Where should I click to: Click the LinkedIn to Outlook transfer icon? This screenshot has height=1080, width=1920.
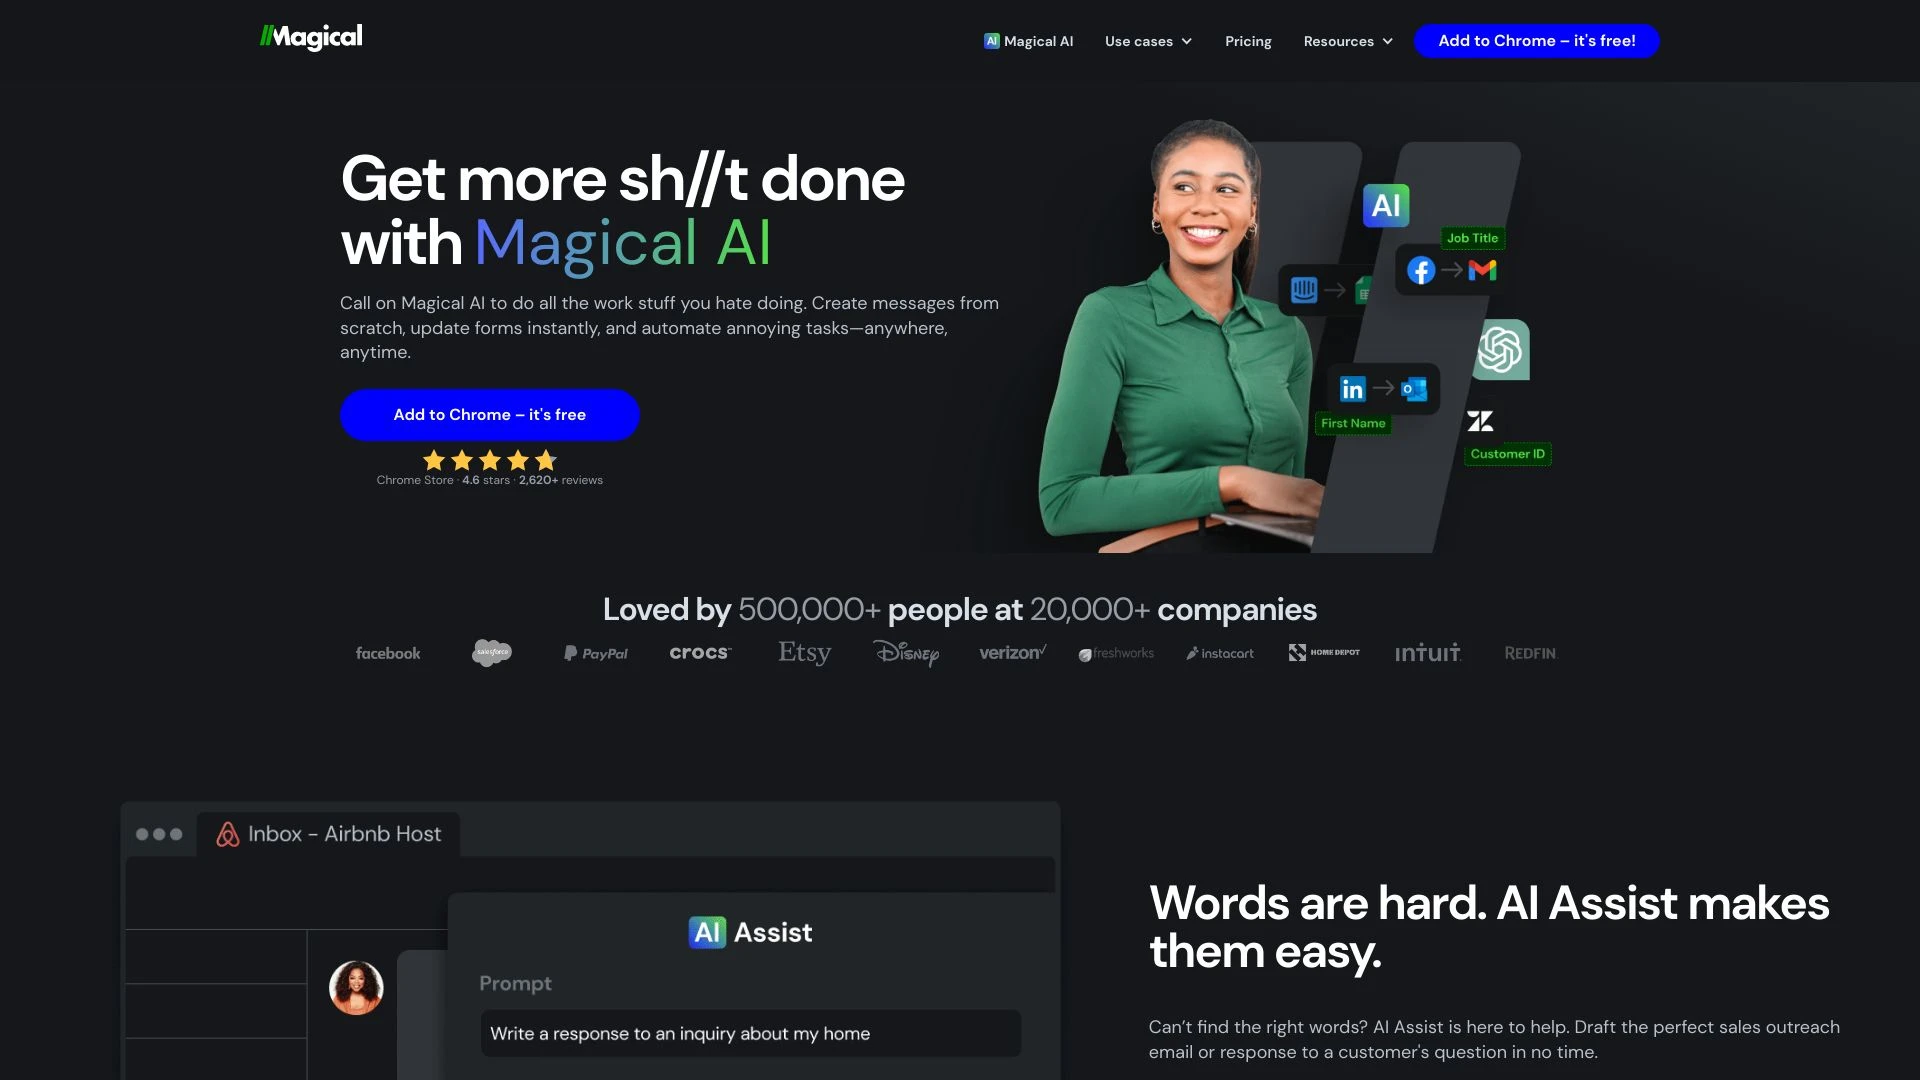[x=1382, y=389]
